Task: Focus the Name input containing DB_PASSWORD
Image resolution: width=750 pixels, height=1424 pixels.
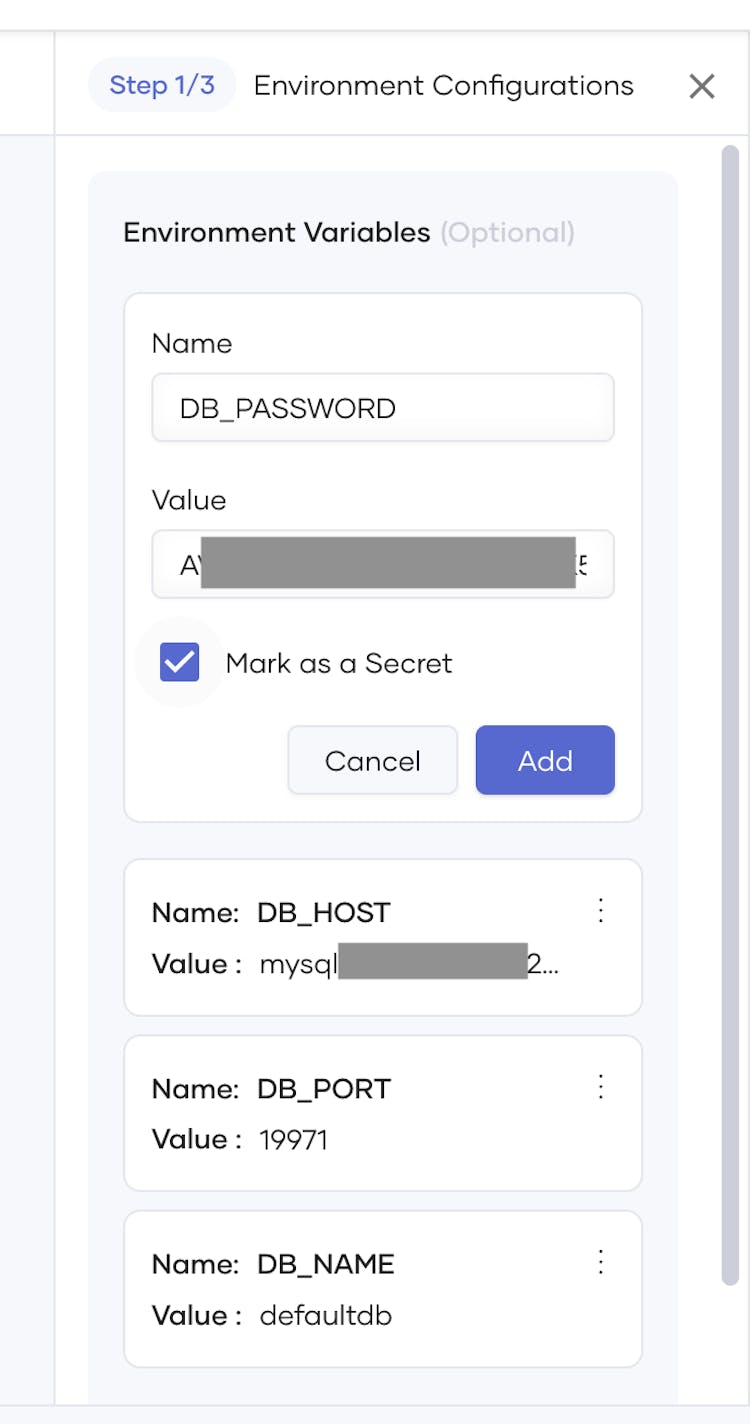Action: 383,408
